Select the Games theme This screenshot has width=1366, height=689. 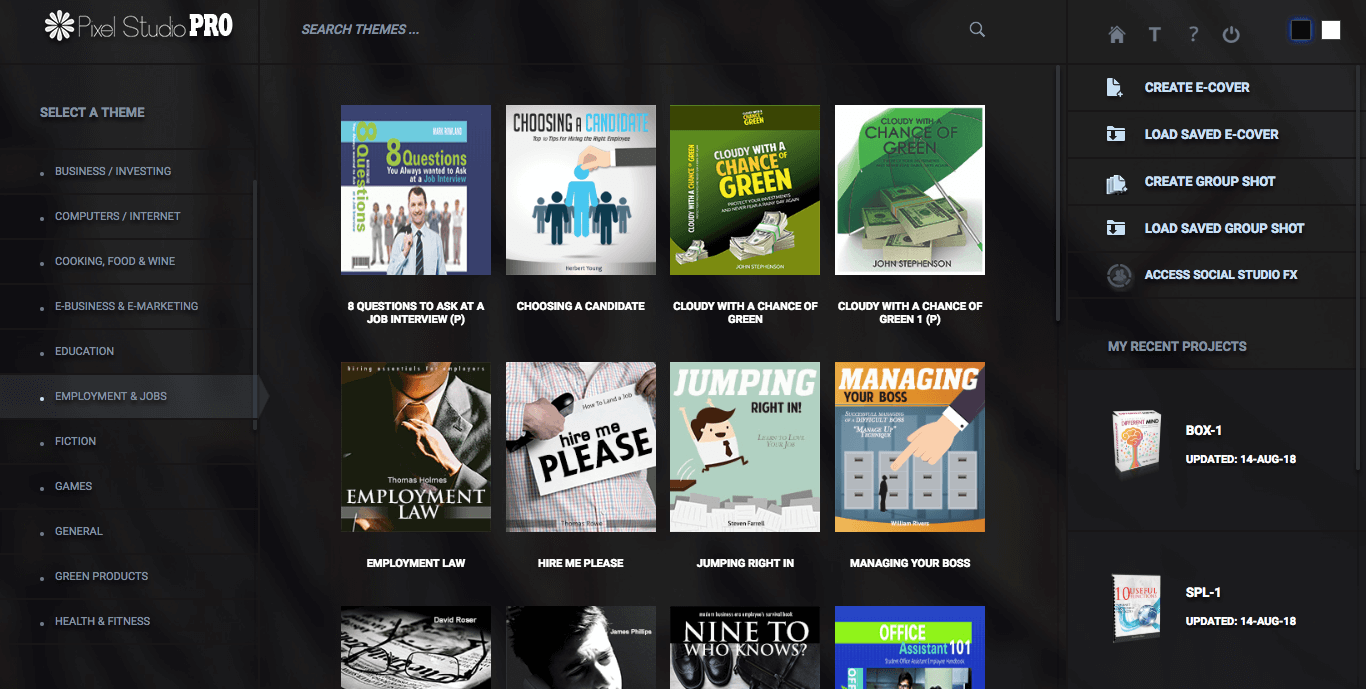pyautogui.click(x=74, y=486)
